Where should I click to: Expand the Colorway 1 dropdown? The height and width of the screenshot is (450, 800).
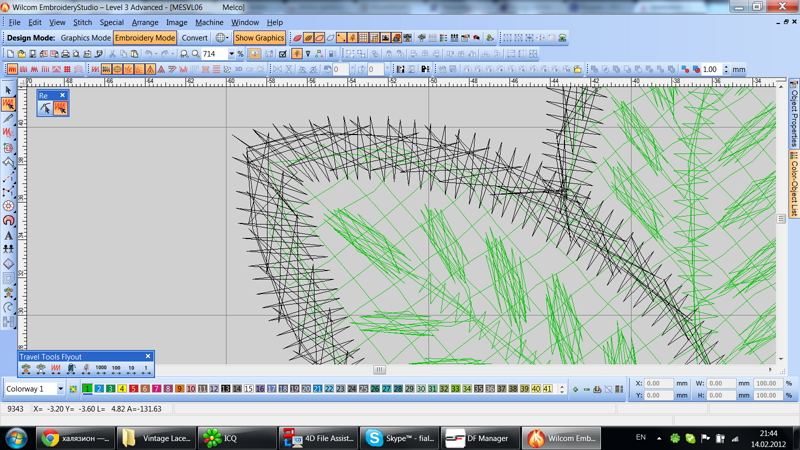60,389
